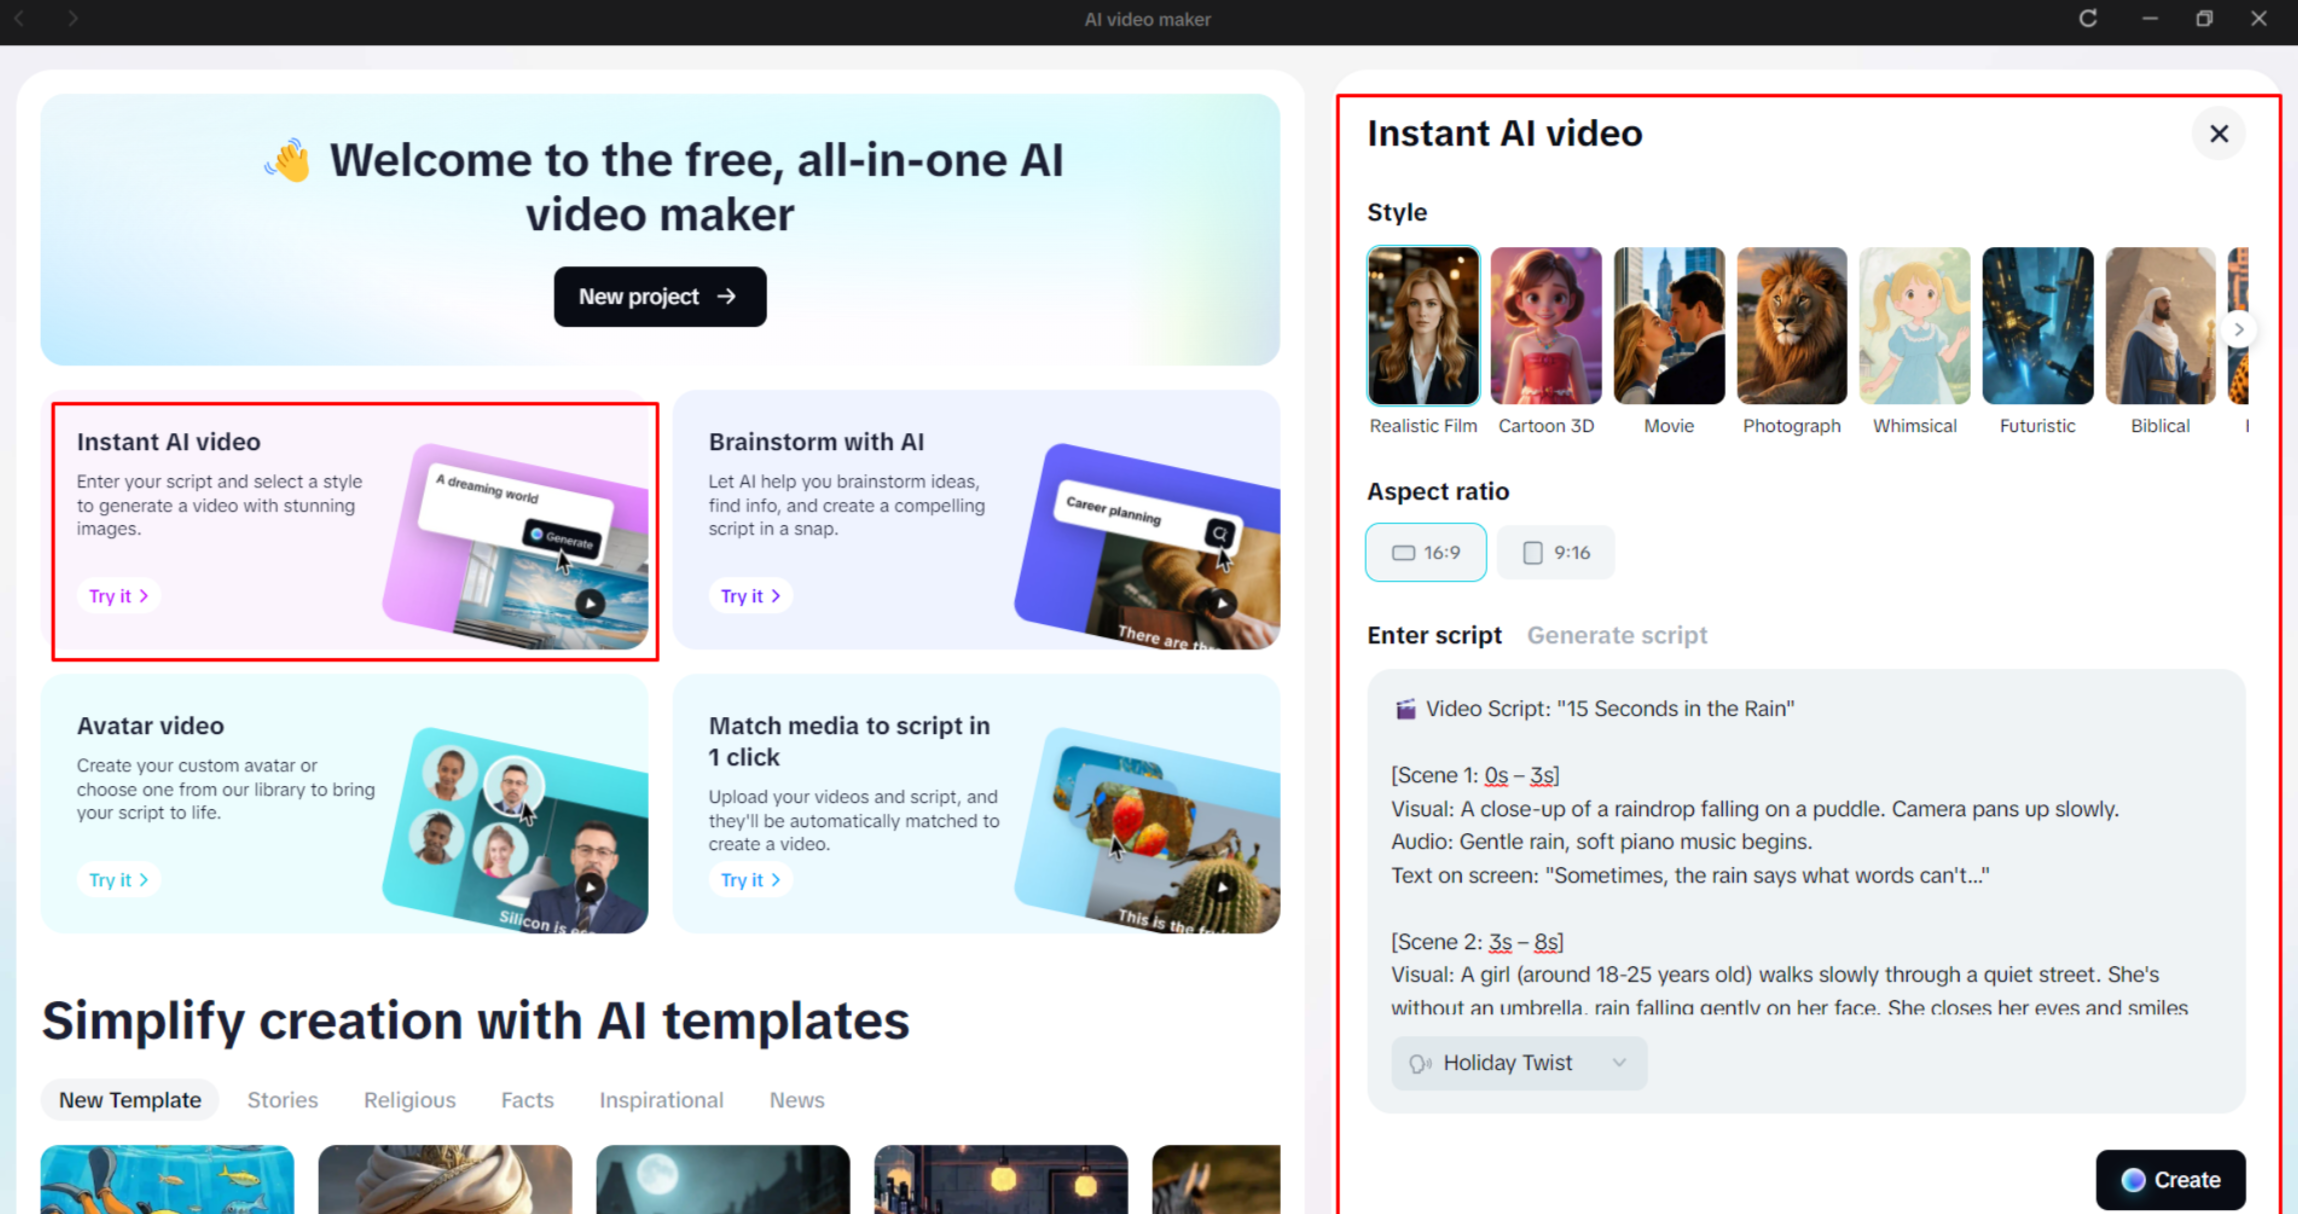
Task: Click the back navigation arrow
Action: pos(20,18)
